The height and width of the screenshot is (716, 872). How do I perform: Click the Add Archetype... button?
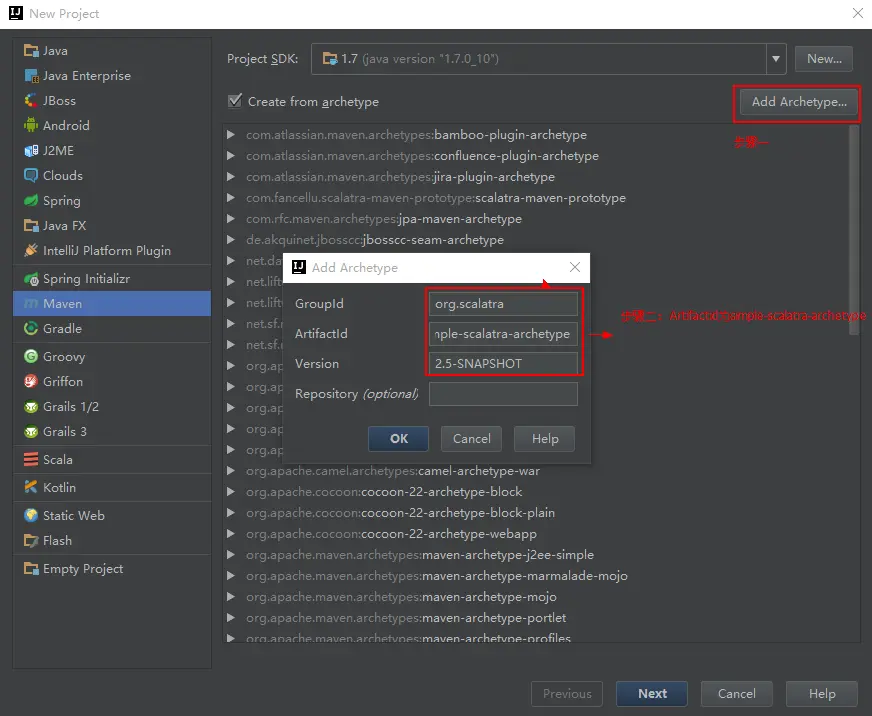(799, 102)
